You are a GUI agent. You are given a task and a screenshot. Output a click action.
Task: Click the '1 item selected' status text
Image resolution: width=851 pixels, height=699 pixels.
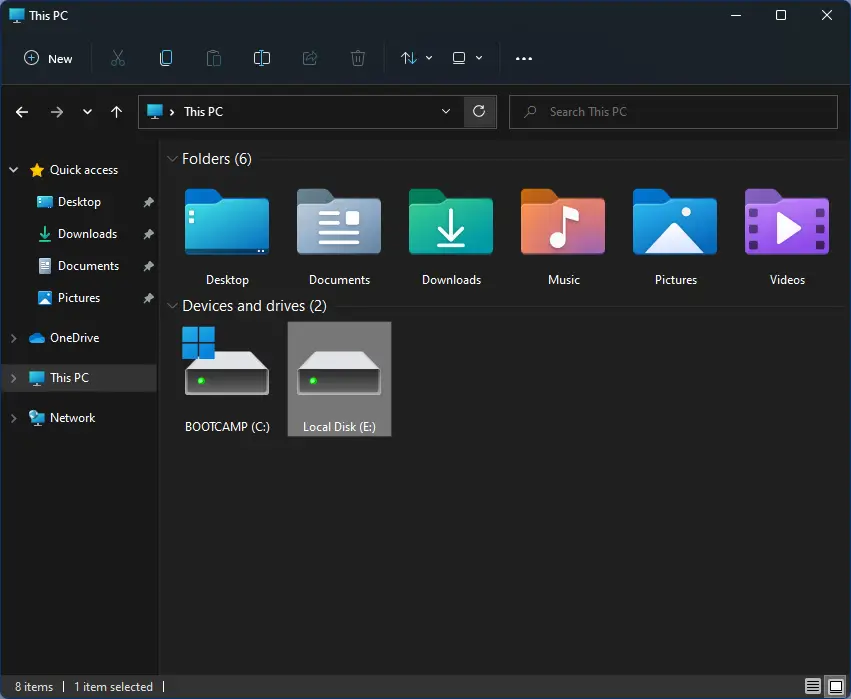click(x=113, y=687)
